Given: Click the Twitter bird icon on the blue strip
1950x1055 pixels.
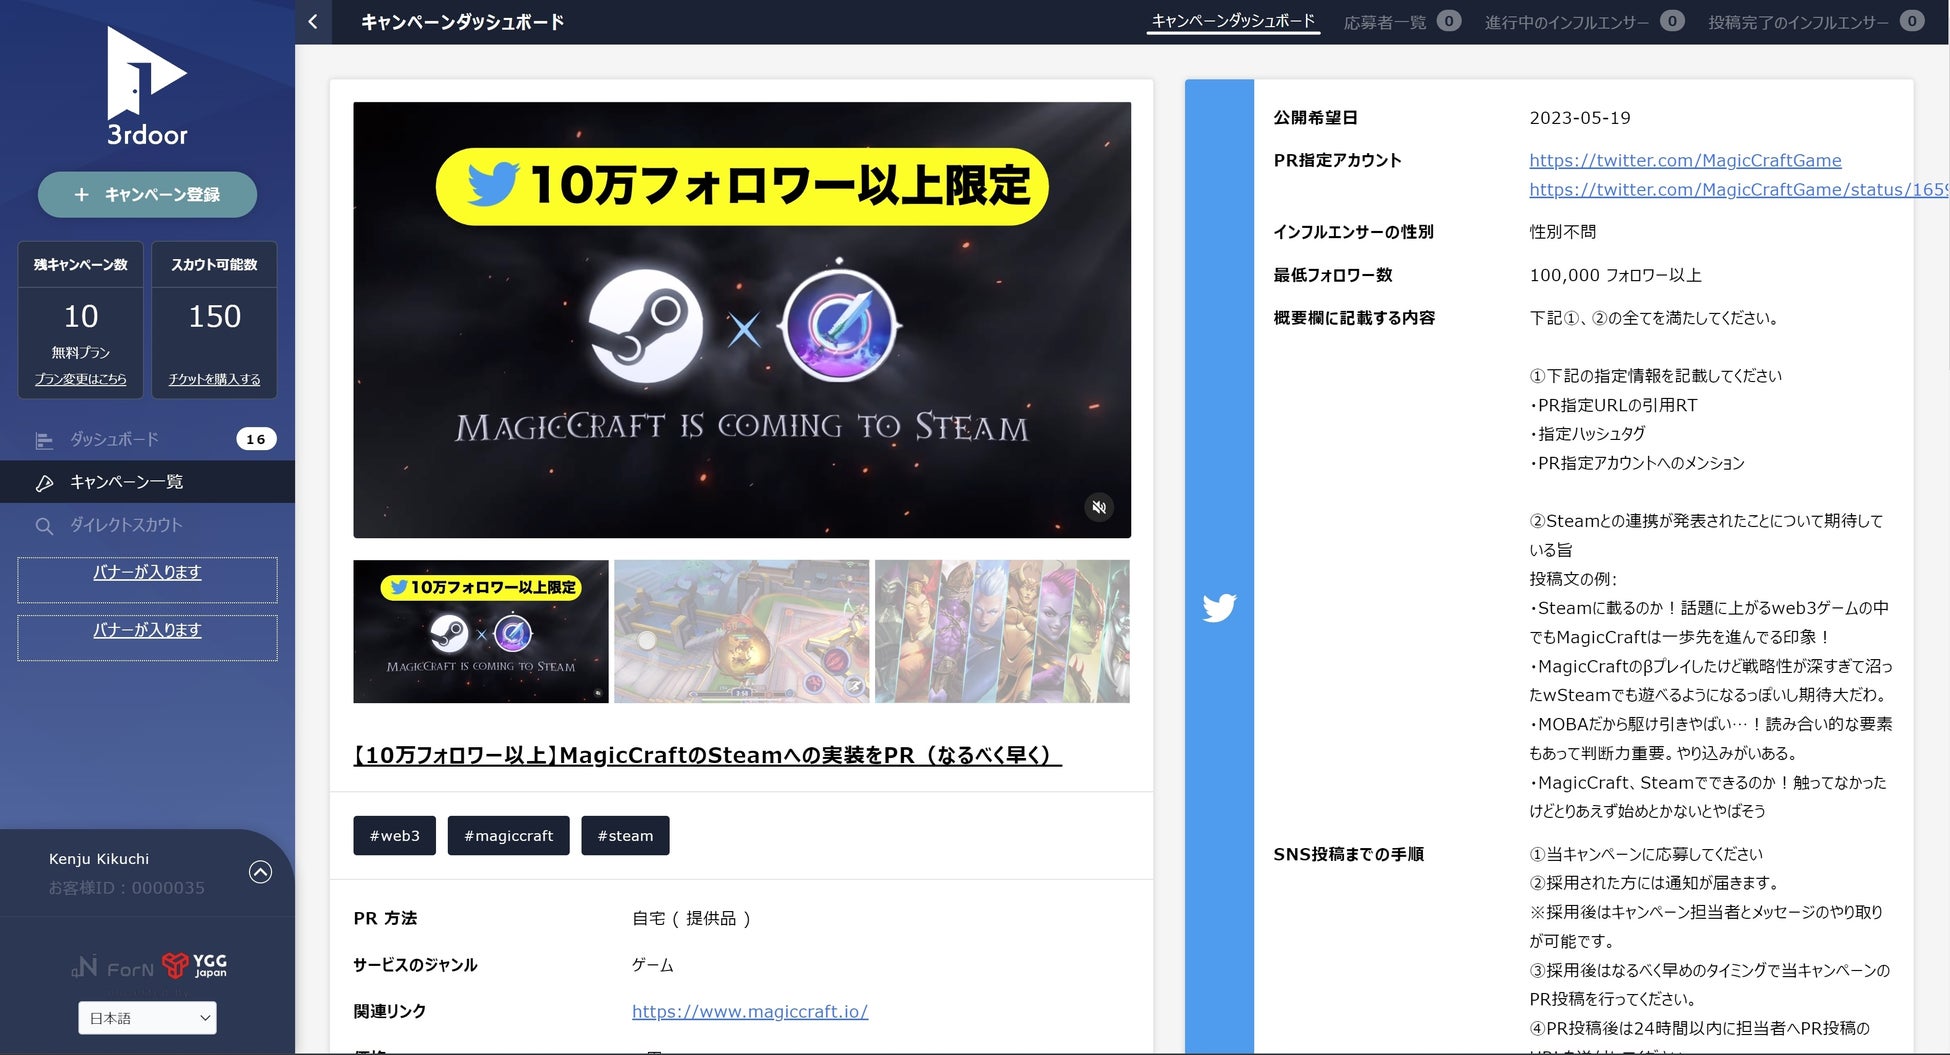Looking at the screenshot, I should pos(1219,608).
